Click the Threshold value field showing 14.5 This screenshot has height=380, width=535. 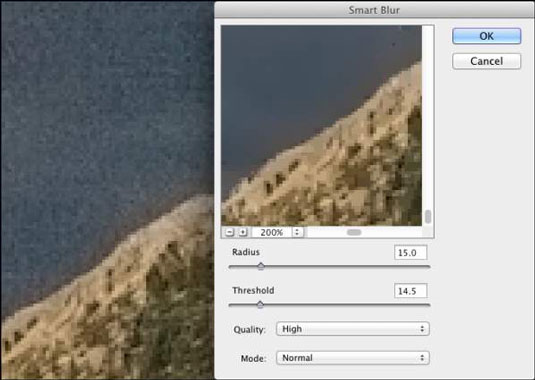coord(410,291)
